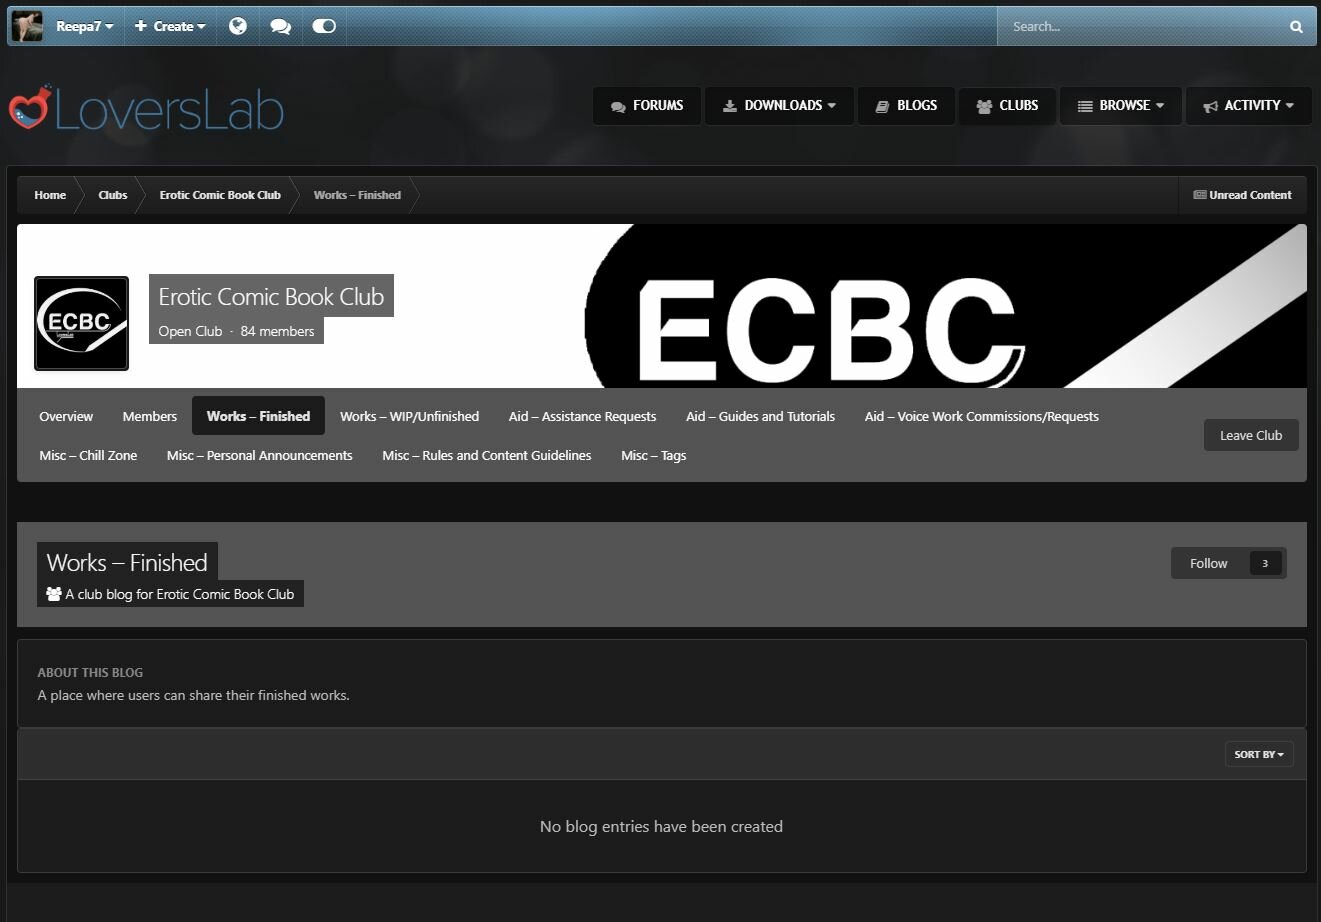The image size is (1321, 922).
Task: Open the Sort By dropdown
Action: (1259, 754)
